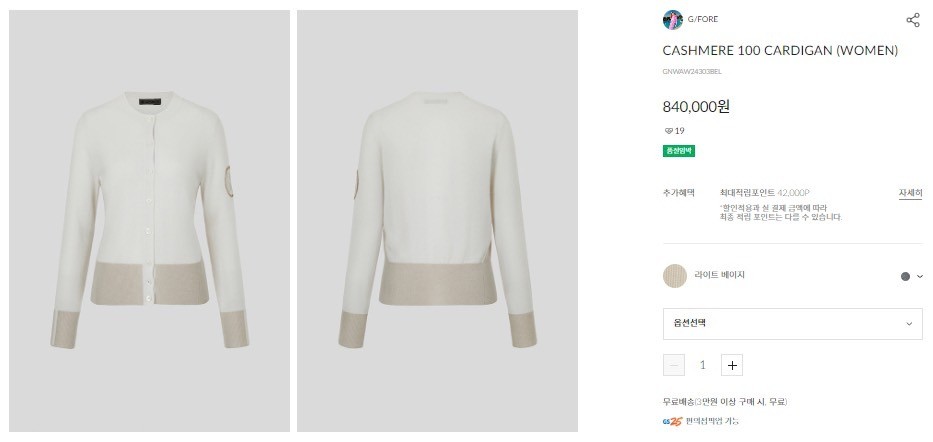This screenshot has width=933, height=442.
Task: Click the G/FORE brand logo avatar
Action: point(672,20)
